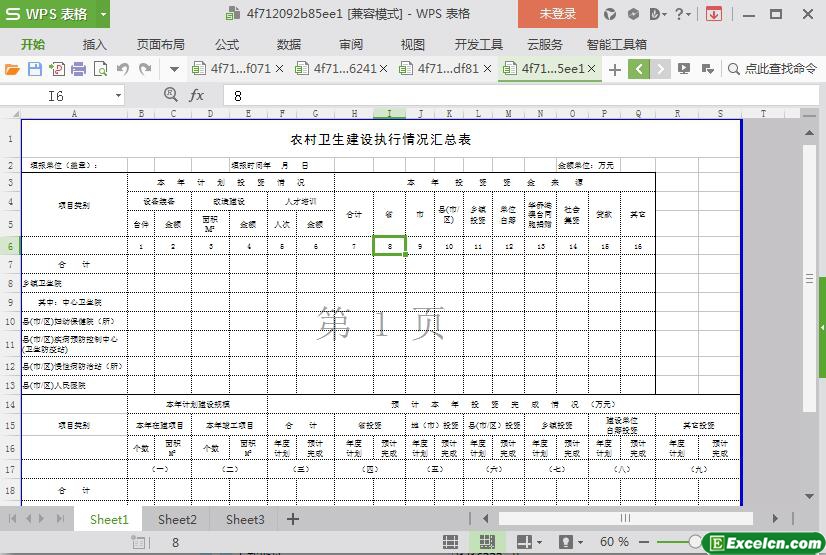
Task: Switch to Sheet2 tab
Action: pos(177,519)
